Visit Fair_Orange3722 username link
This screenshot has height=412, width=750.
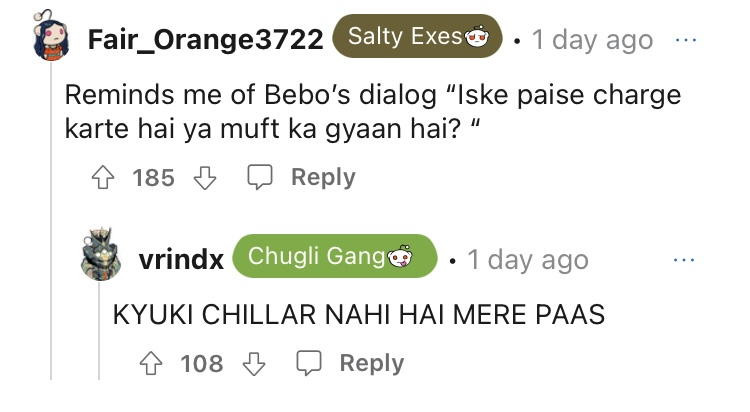pos(205,40)
